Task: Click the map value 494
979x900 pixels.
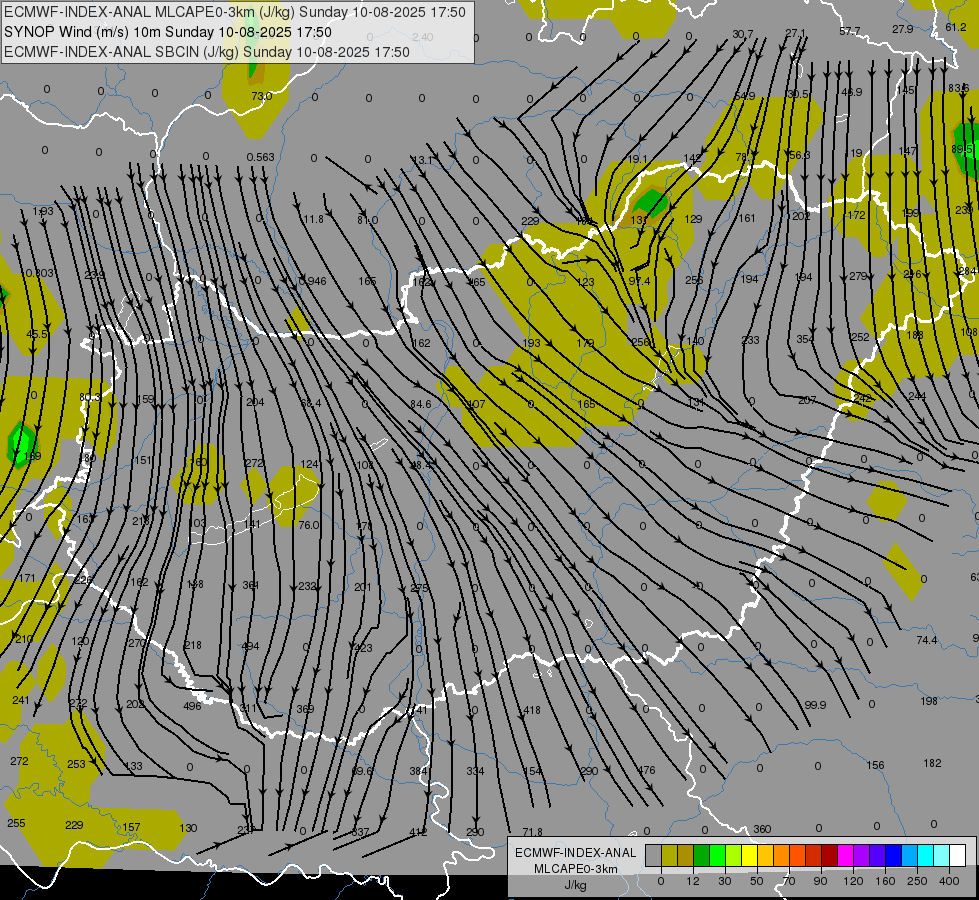Action: click(x=250, y=646)
